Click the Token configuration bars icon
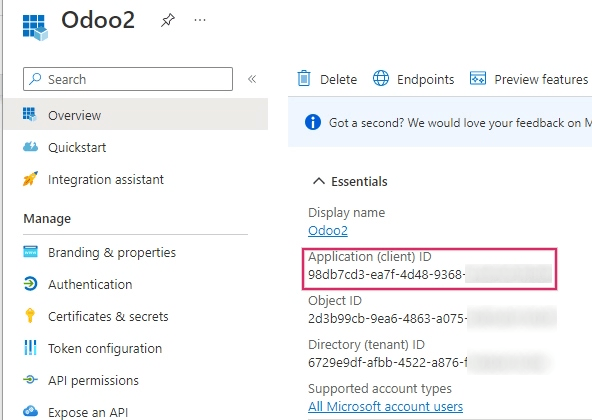Viewport: 592px width, 420px height. (x=30, y=347)
